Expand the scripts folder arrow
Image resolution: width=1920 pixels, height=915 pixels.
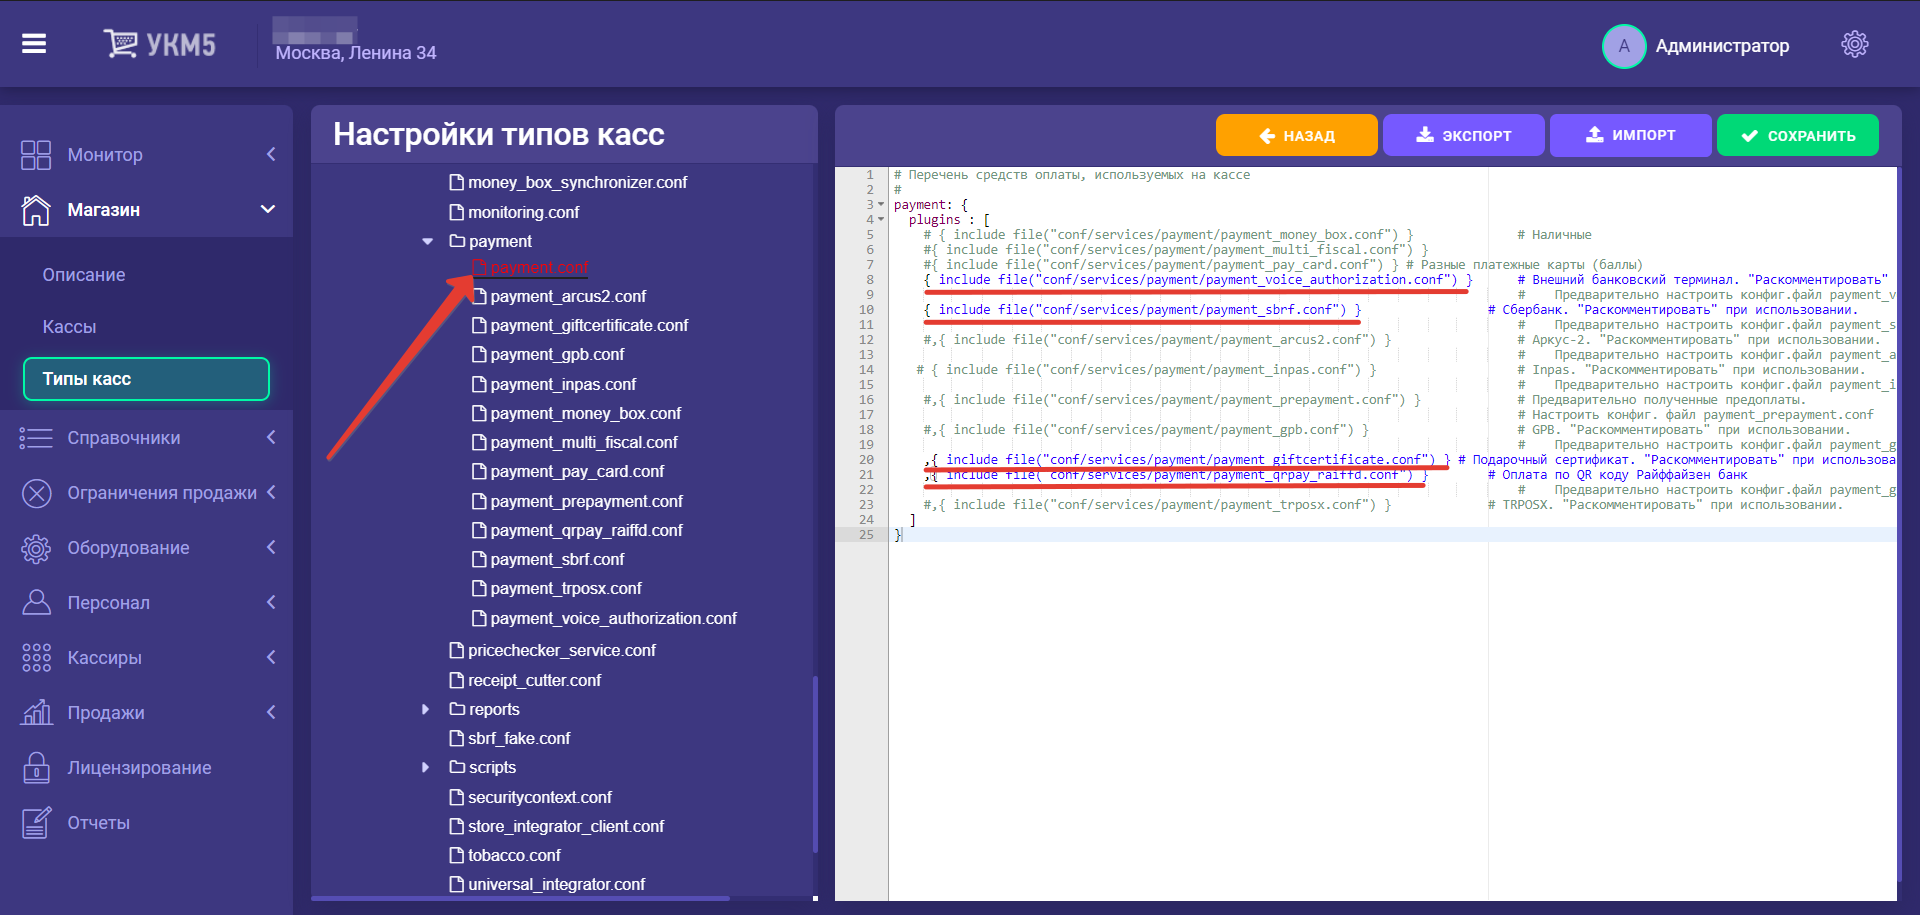tap(426, 767)
